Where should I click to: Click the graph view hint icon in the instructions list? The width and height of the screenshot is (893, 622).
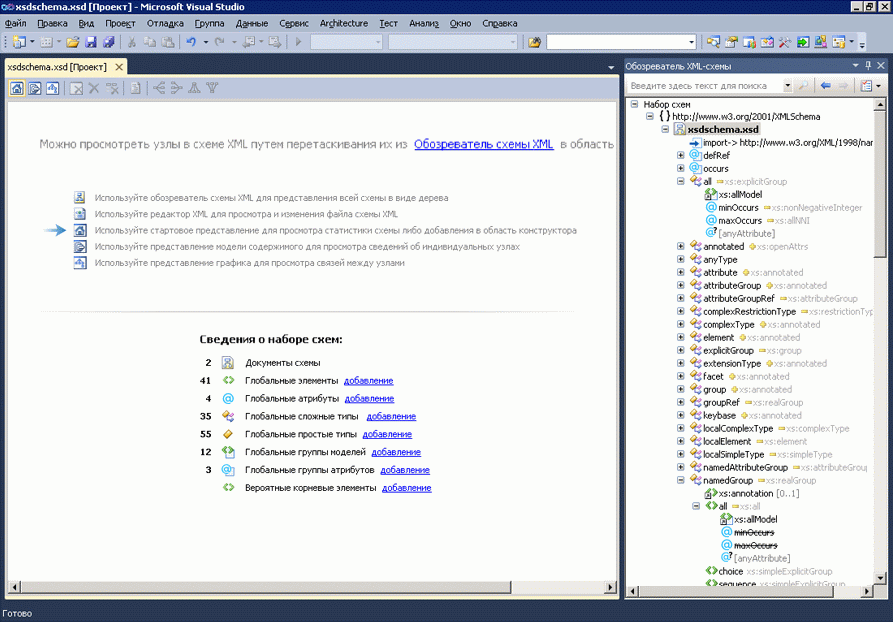(80, 263)
